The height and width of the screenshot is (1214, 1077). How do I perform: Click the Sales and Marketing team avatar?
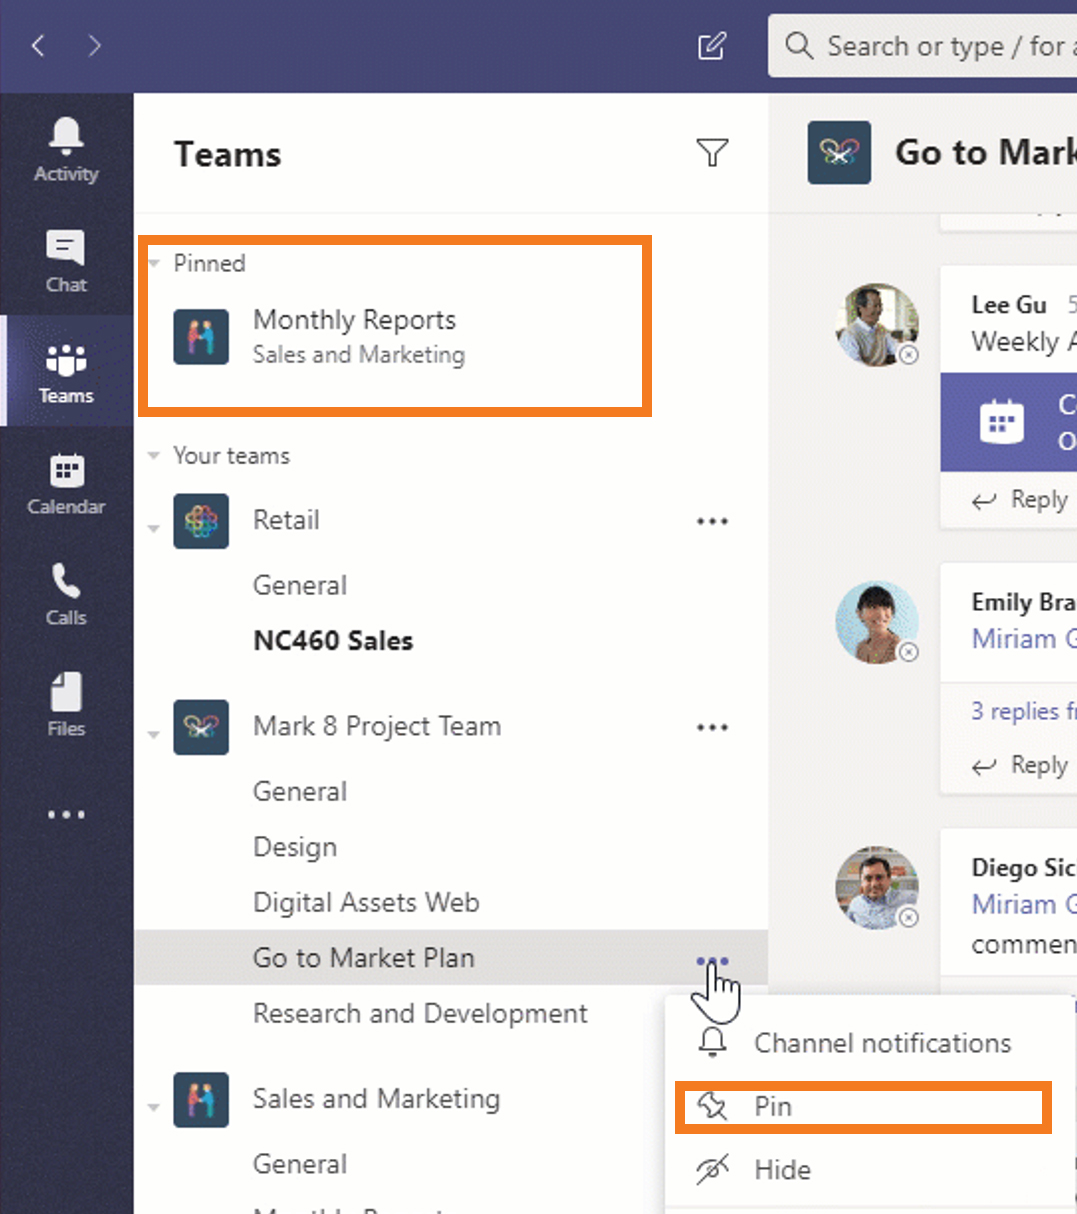point(201,1099)
